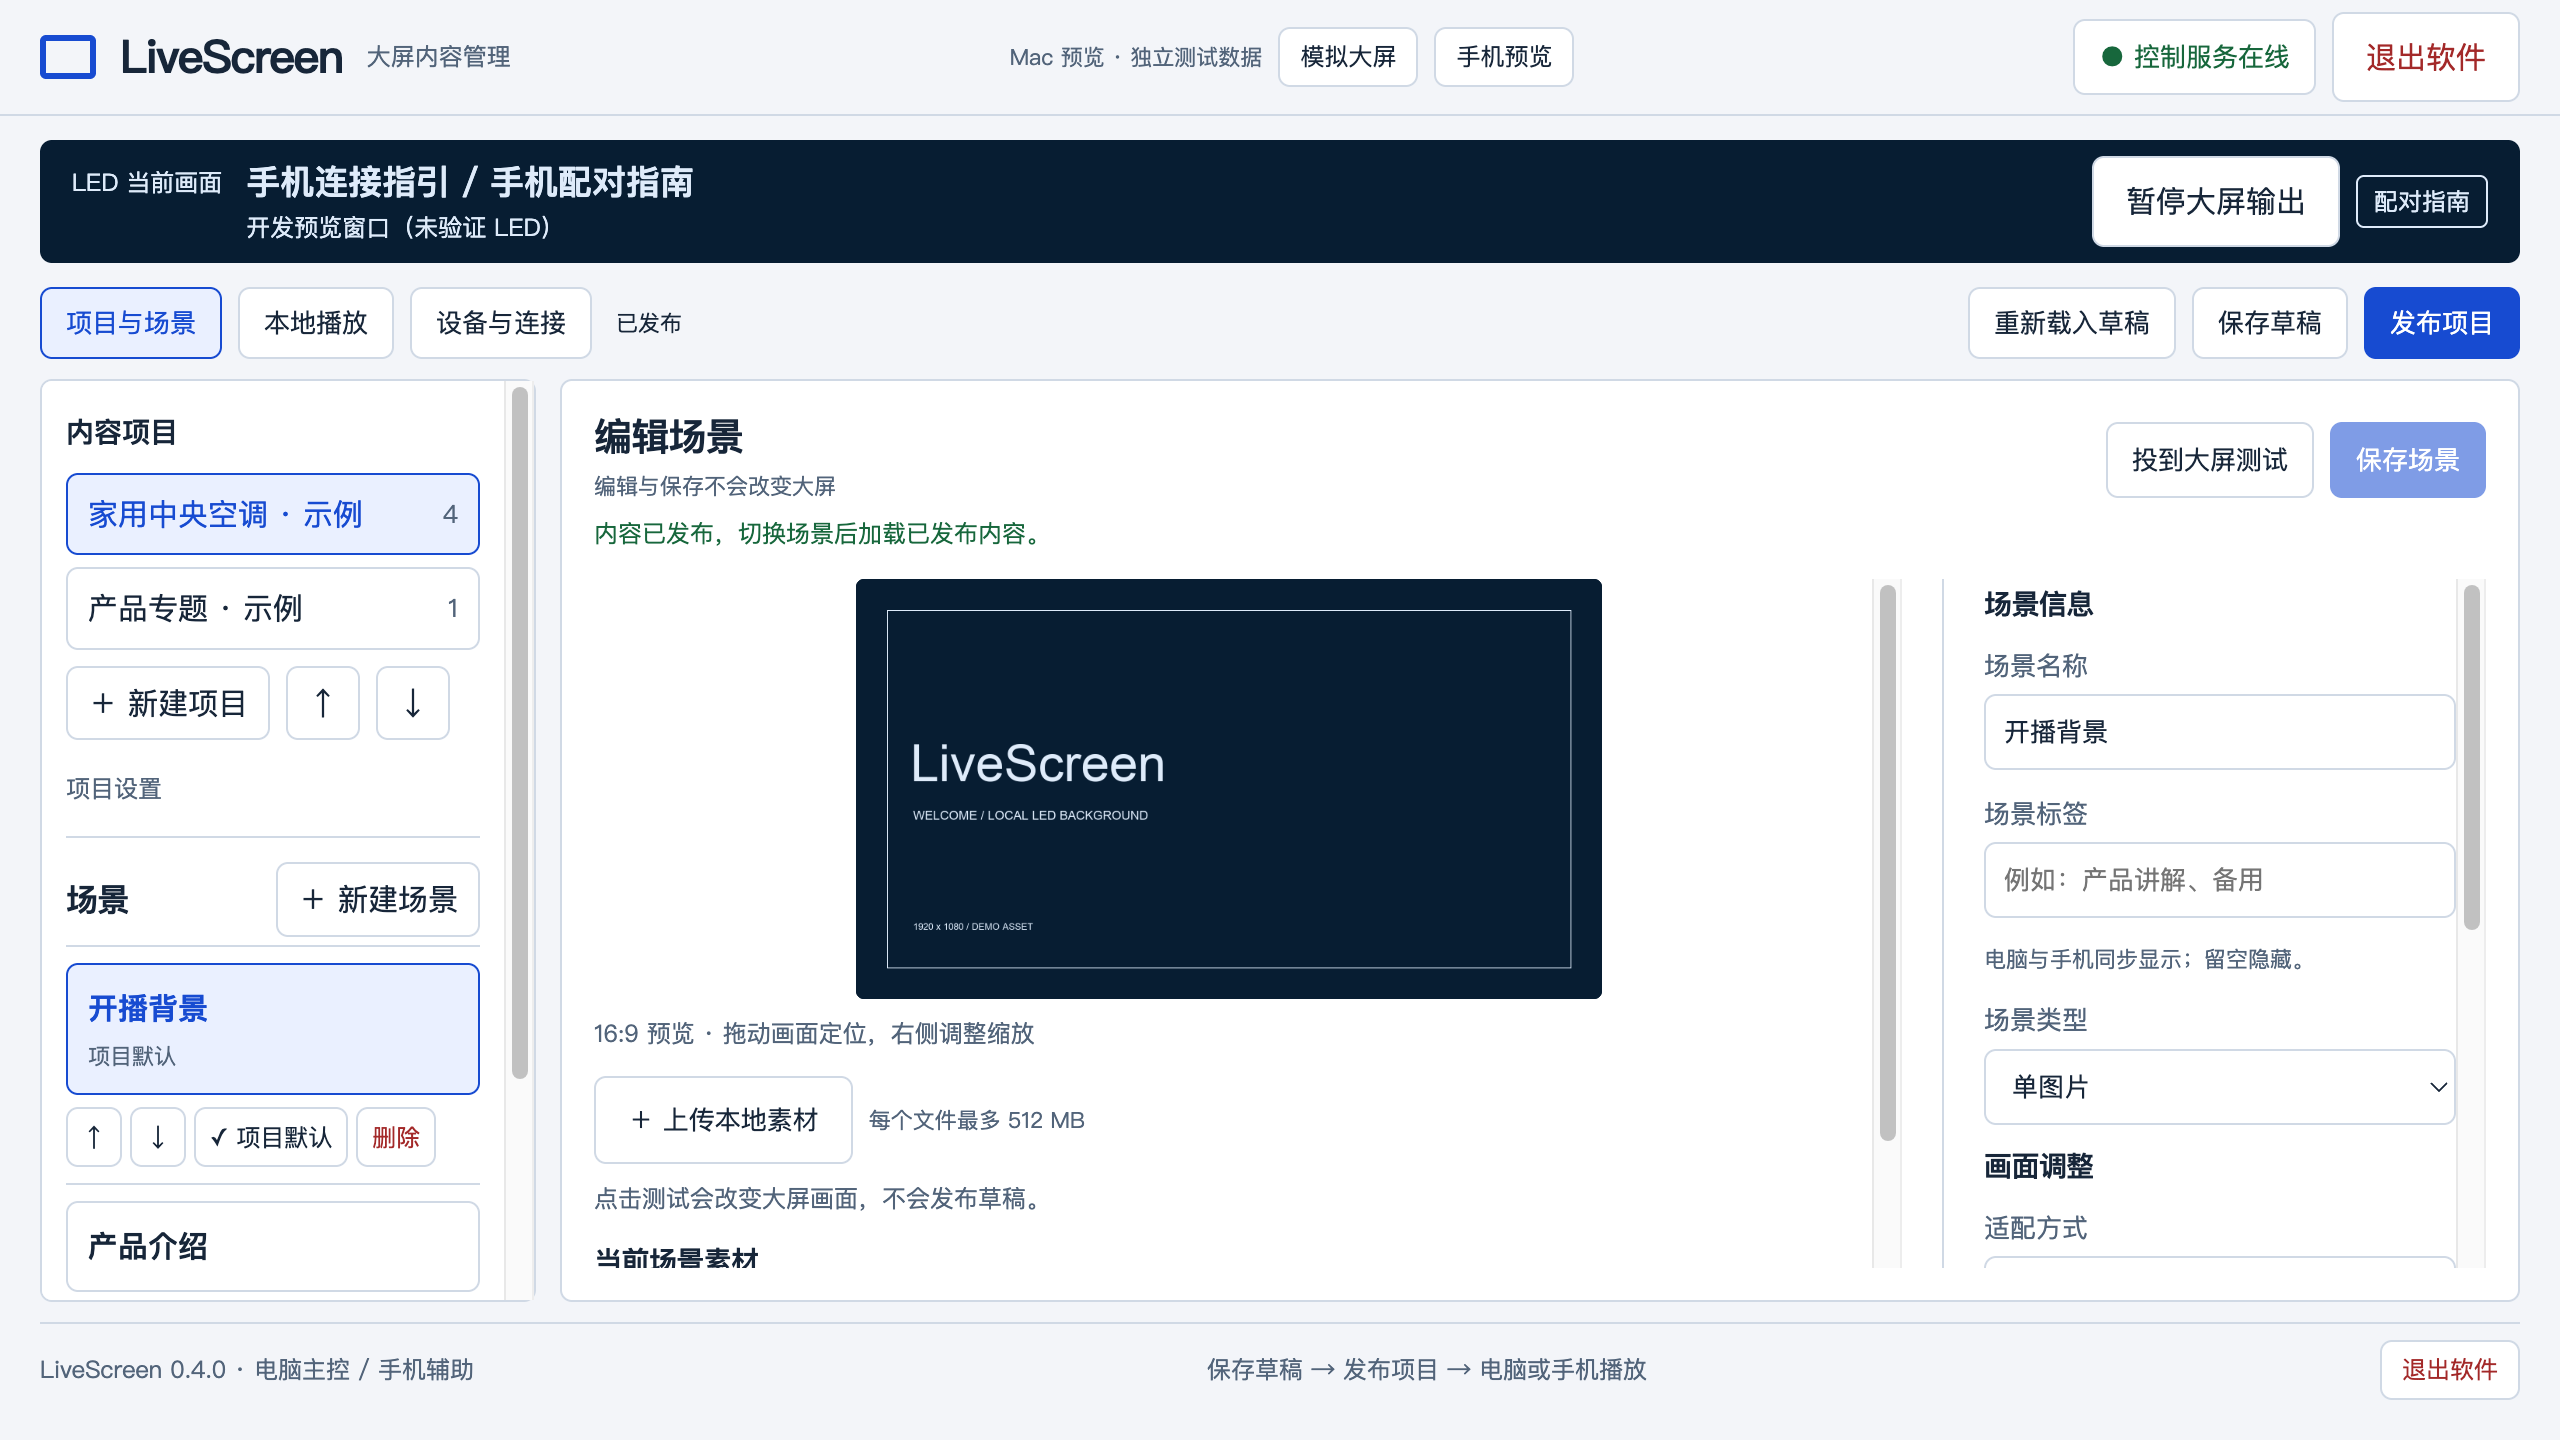Click 控制服务在线 status indicator
The image size is (2560, 1440).
pos(2195,57)
